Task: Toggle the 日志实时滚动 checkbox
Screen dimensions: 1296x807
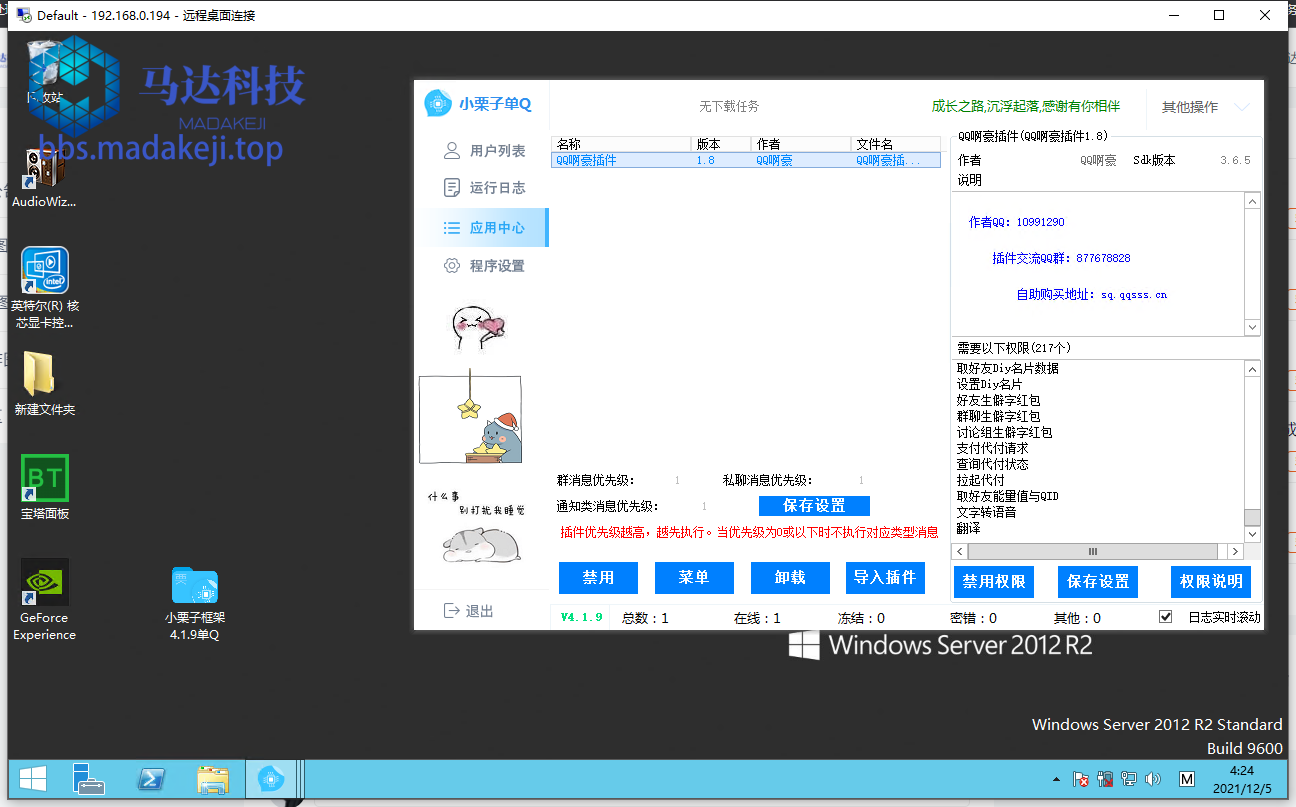Action: click(1165, 617)
